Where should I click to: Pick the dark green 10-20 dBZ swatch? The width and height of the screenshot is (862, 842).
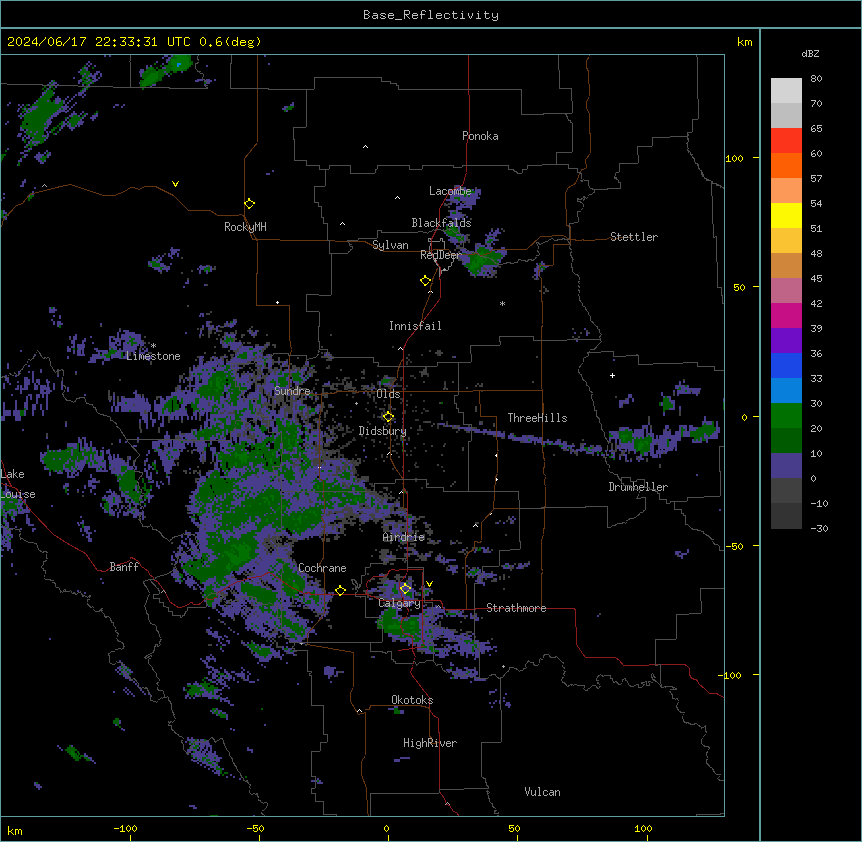(786, 441)
